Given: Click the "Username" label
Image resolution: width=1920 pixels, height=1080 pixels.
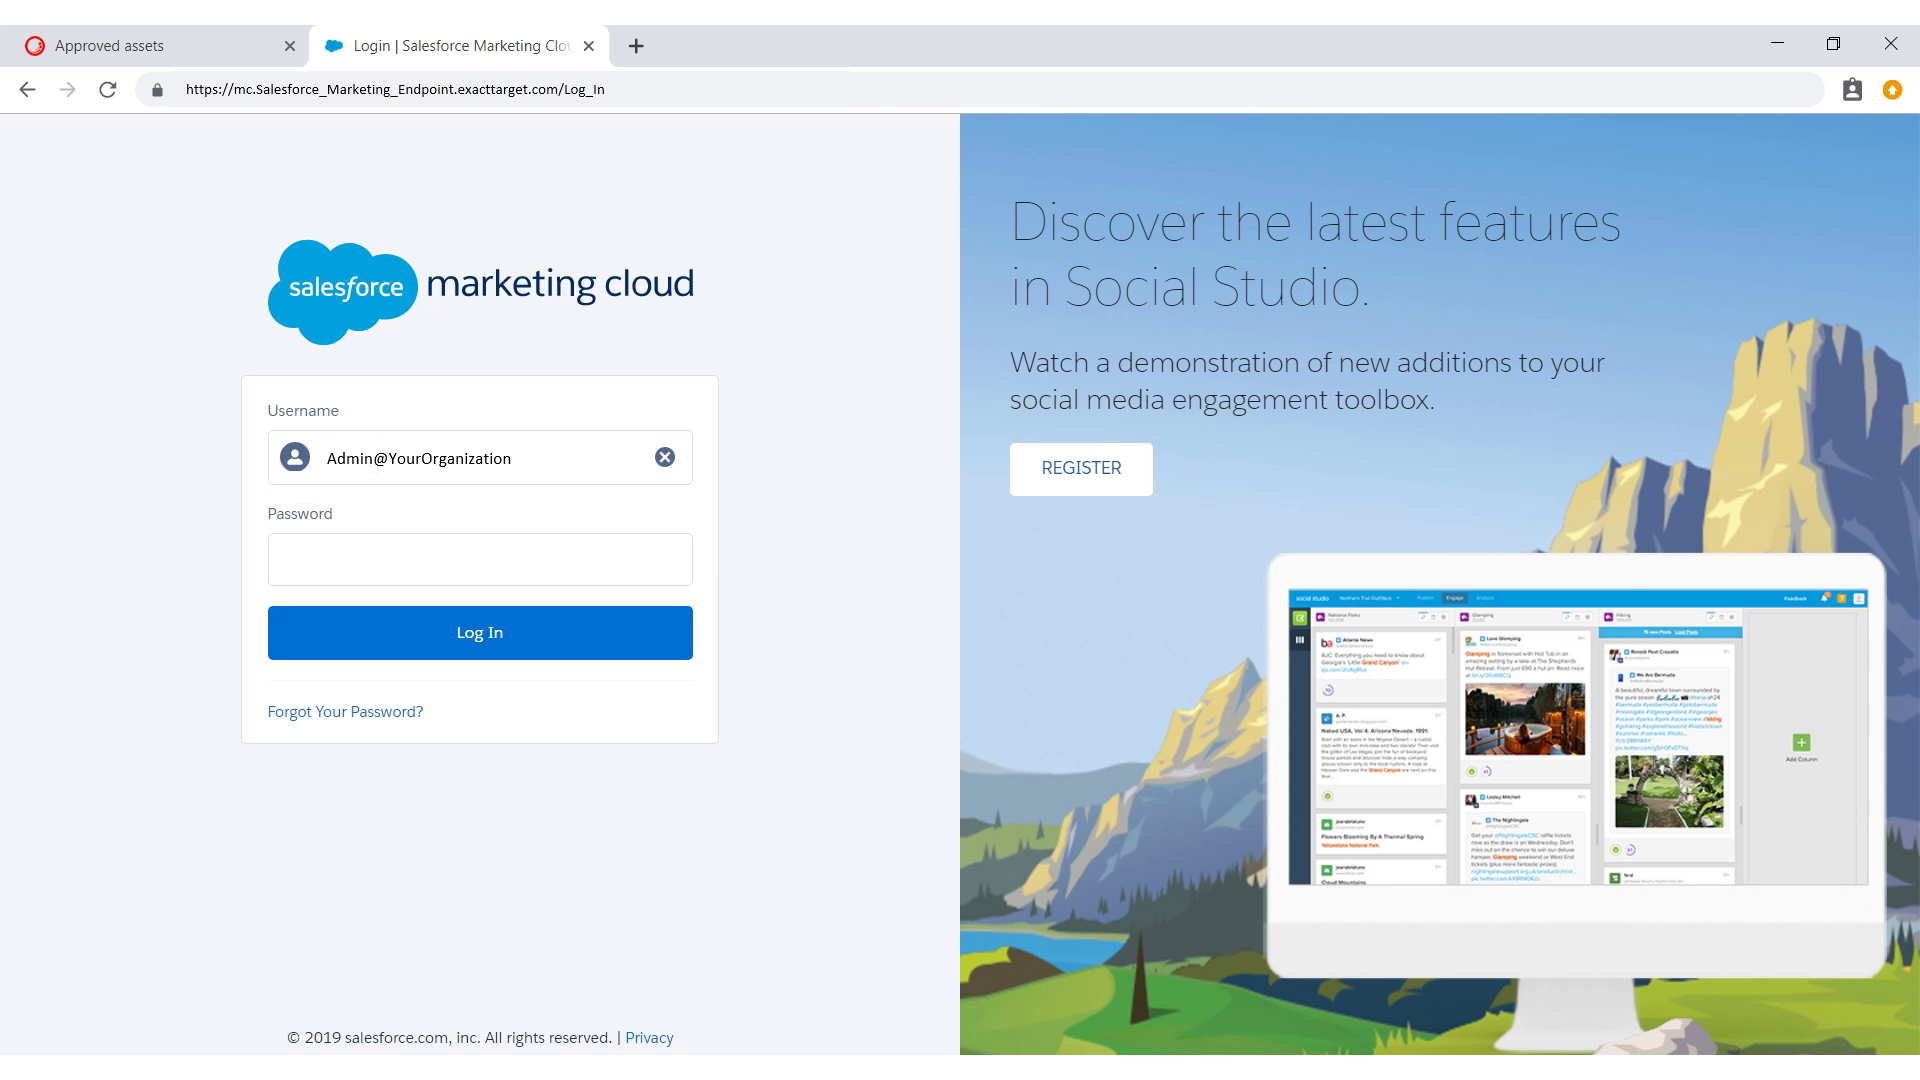Looking at the screenshot, I should coord(303,411).
